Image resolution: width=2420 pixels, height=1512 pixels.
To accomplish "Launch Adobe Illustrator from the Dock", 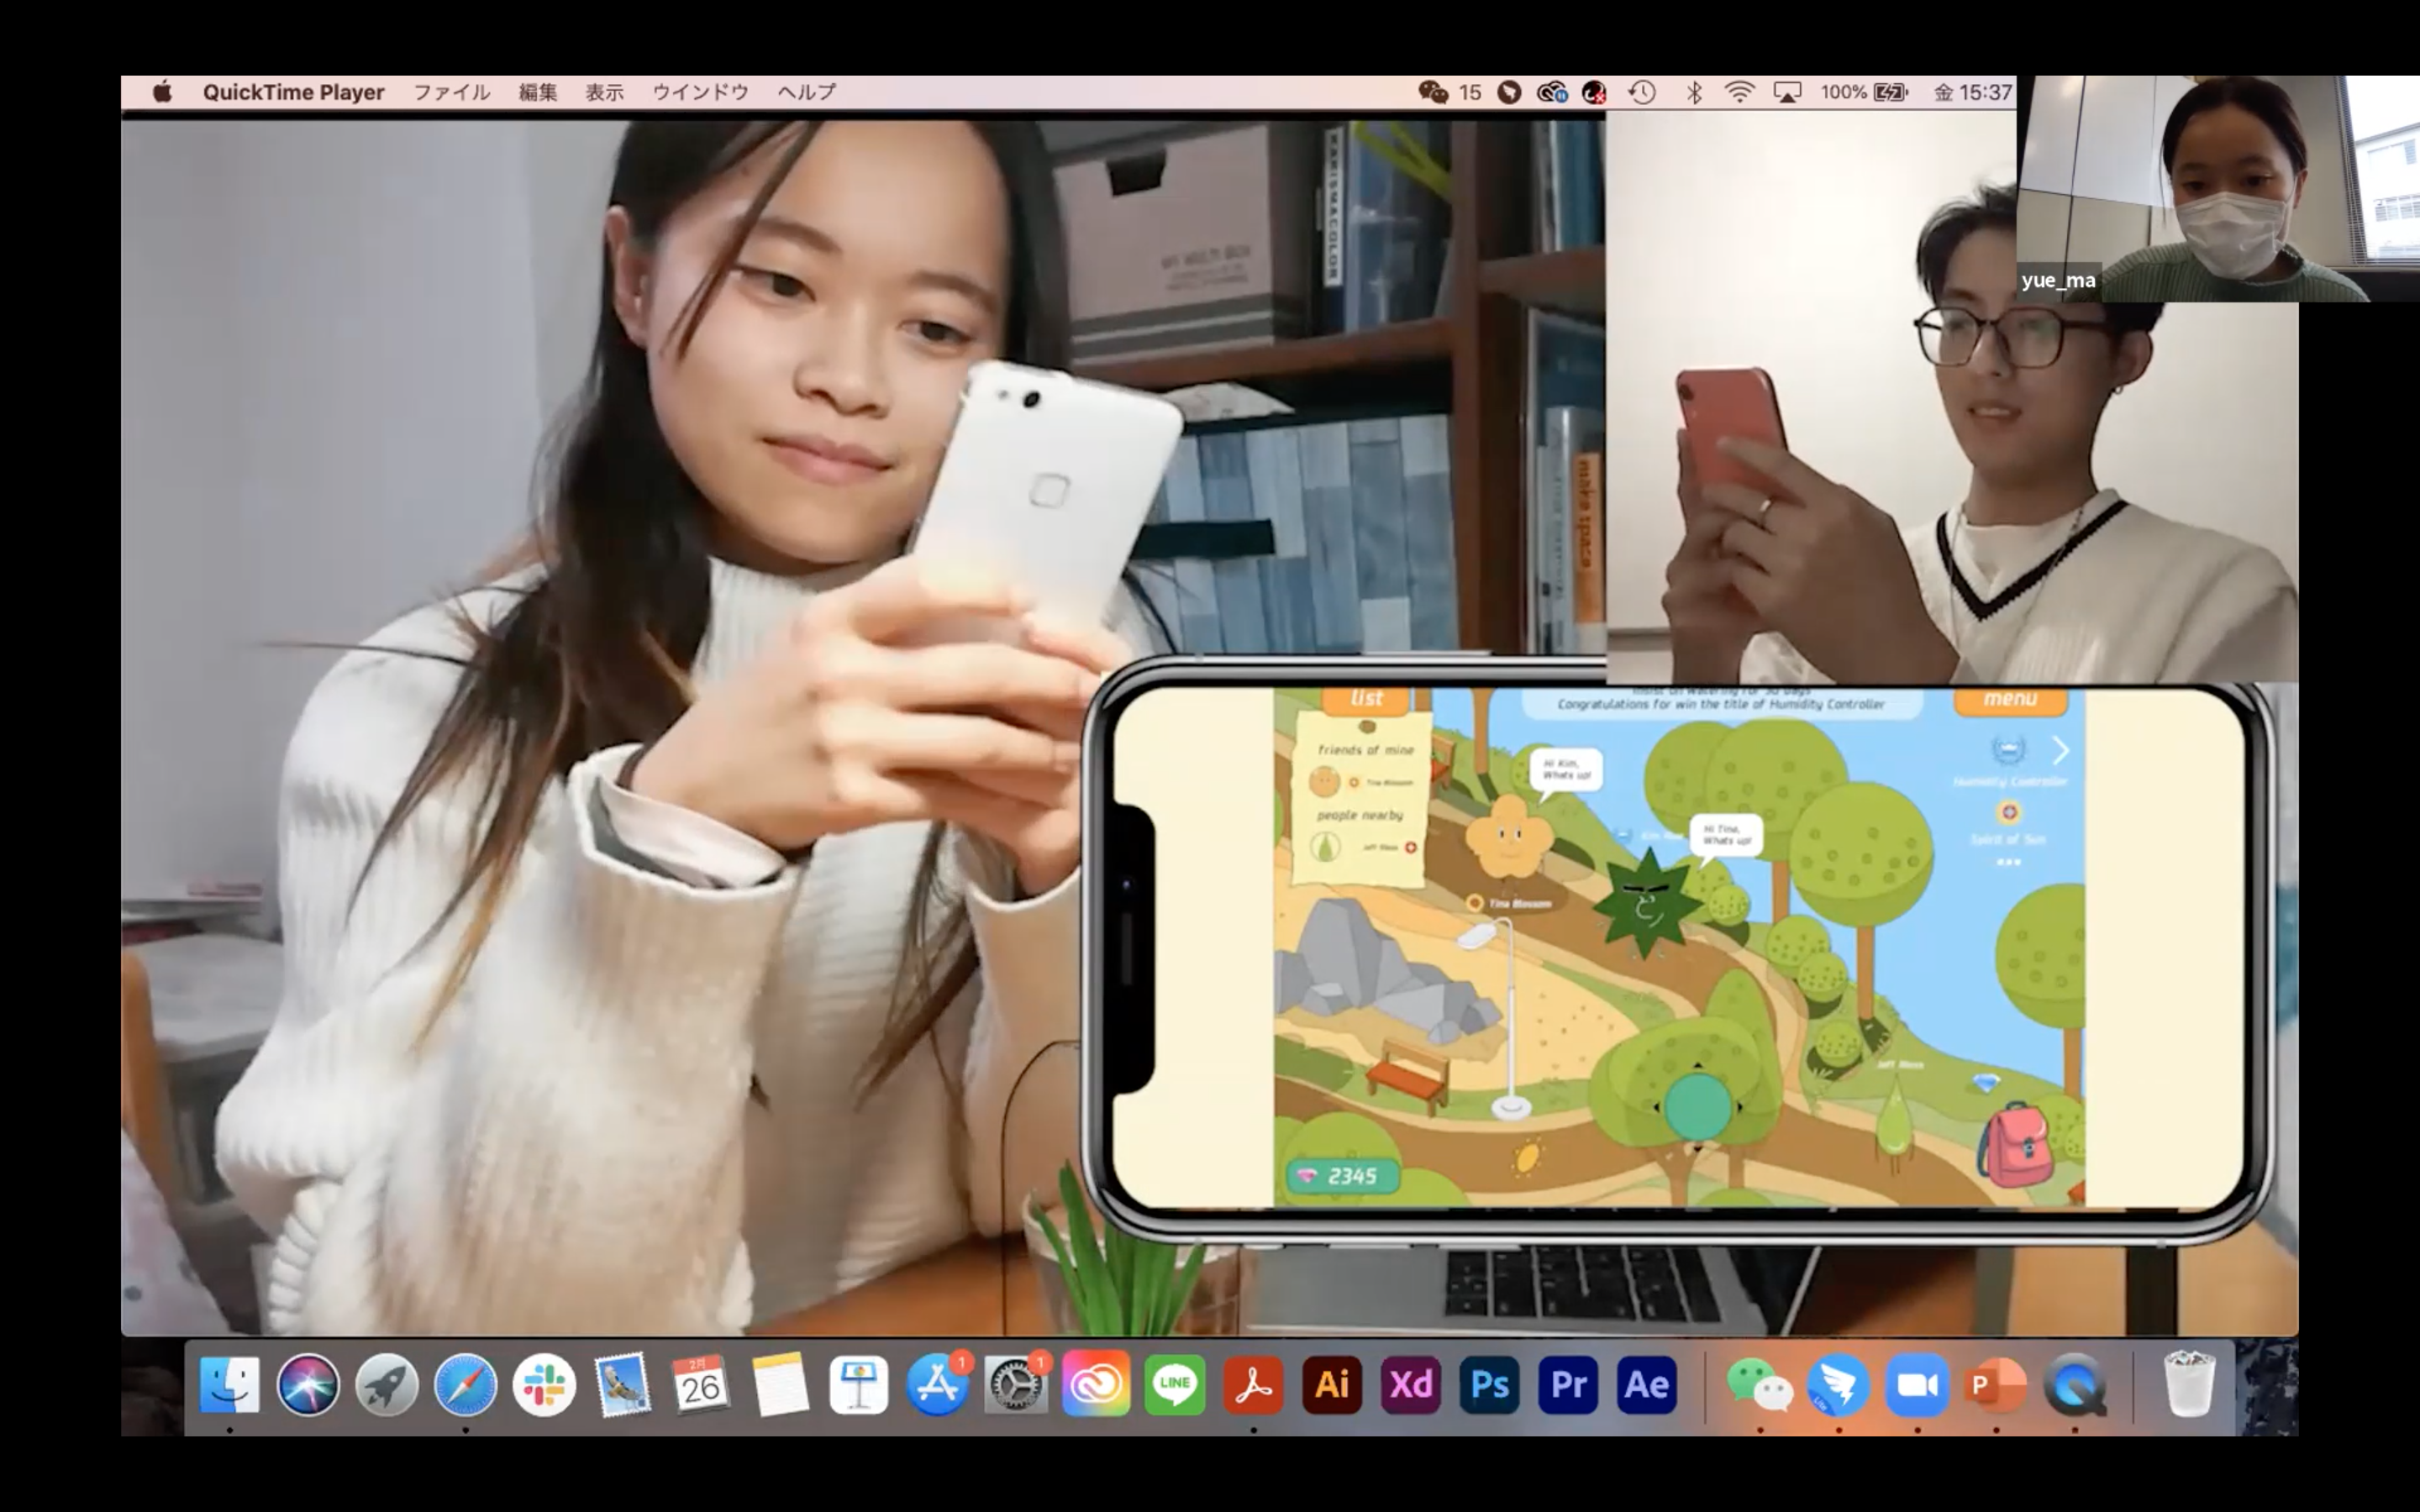I will 1332,1384.
